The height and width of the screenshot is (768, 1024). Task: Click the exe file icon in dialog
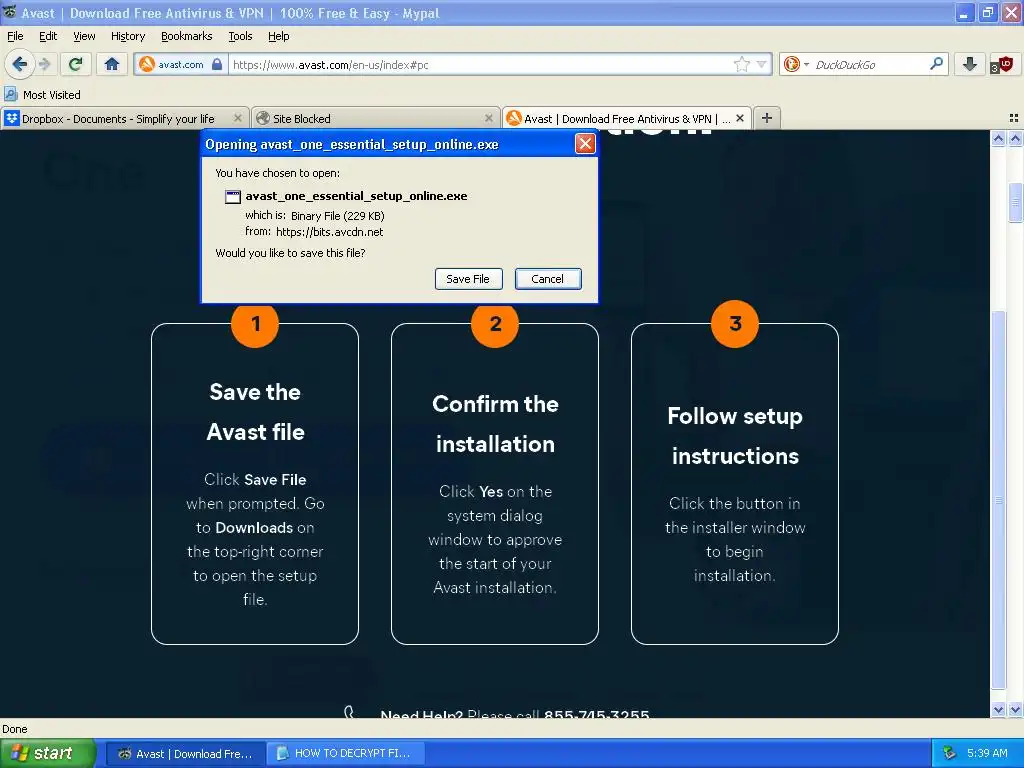(232, 197)
